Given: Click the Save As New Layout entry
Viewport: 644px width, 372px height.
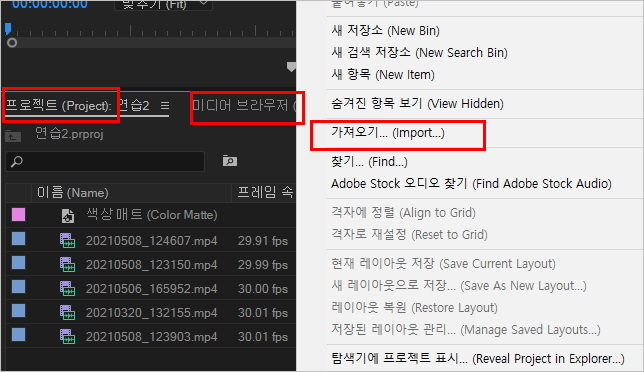Looking at the screenshot, I should pyautogui.click(x=459, y=285).
